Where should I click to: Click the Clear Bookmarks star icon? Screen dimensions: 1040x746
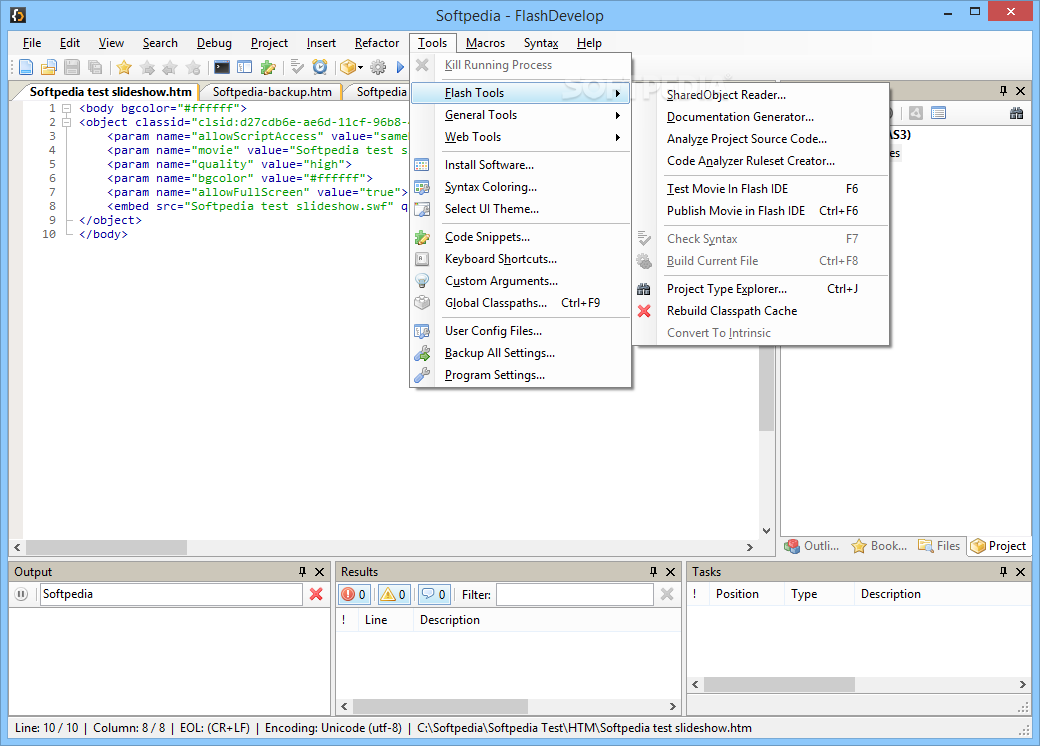point(193,67)
